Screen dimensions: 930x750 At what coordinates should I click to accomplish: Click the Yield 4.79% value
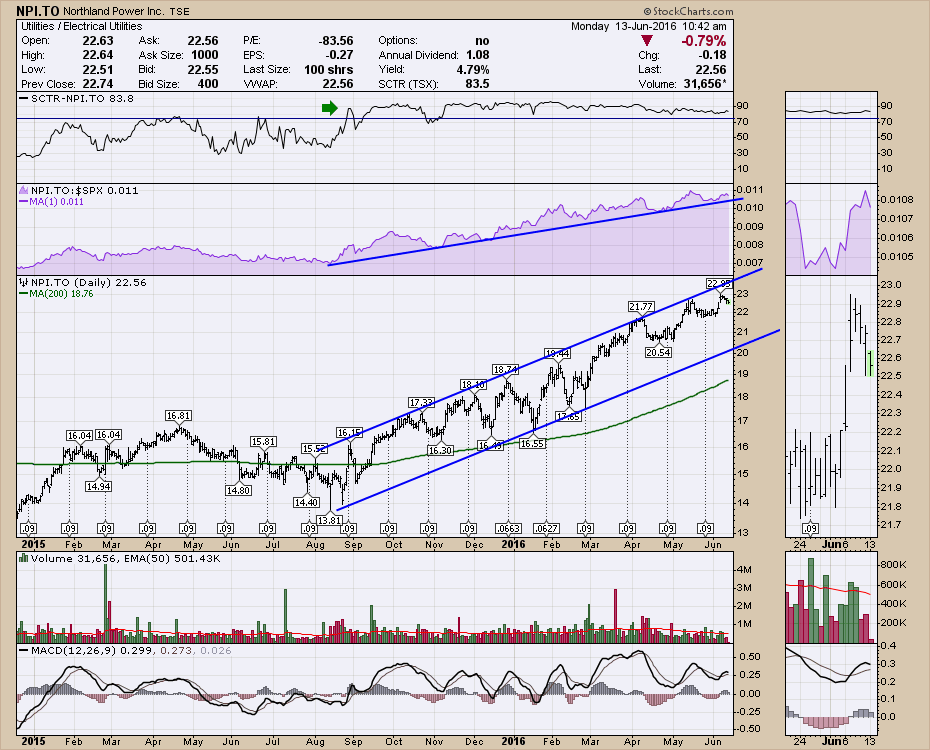click(473, 69)
